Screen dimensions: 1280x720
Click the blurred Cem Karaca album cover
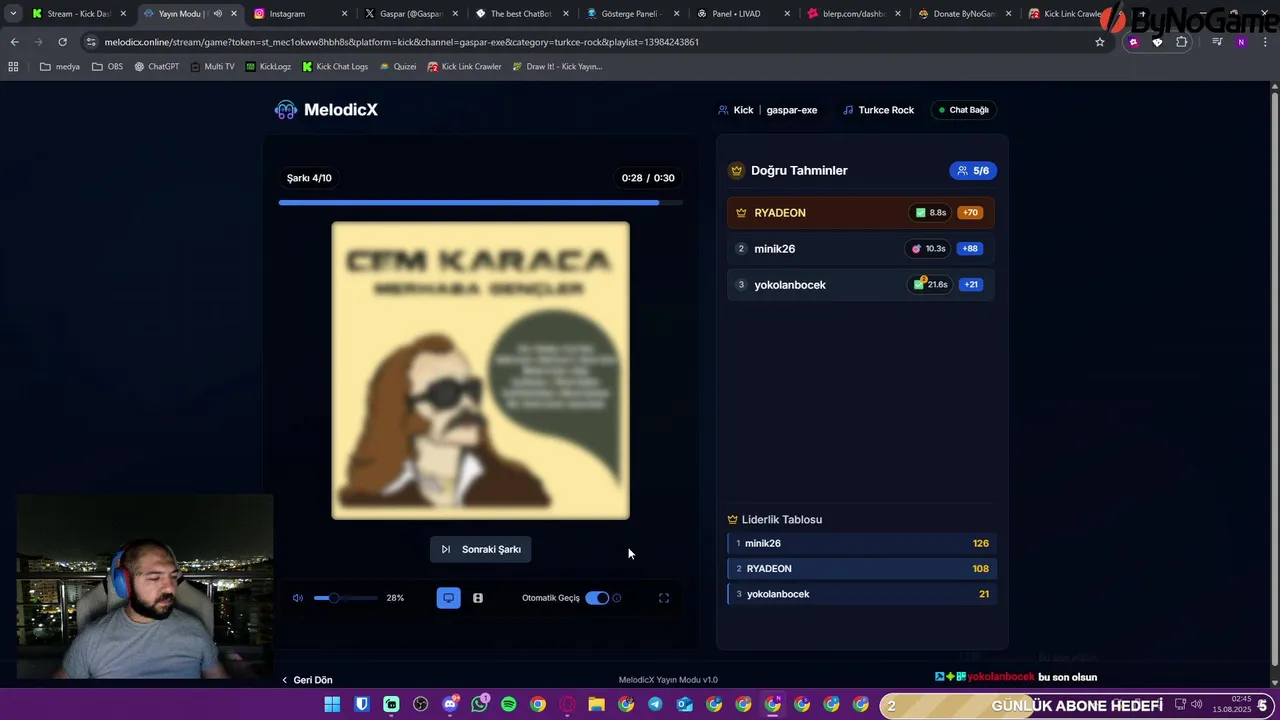click(481, 371)
